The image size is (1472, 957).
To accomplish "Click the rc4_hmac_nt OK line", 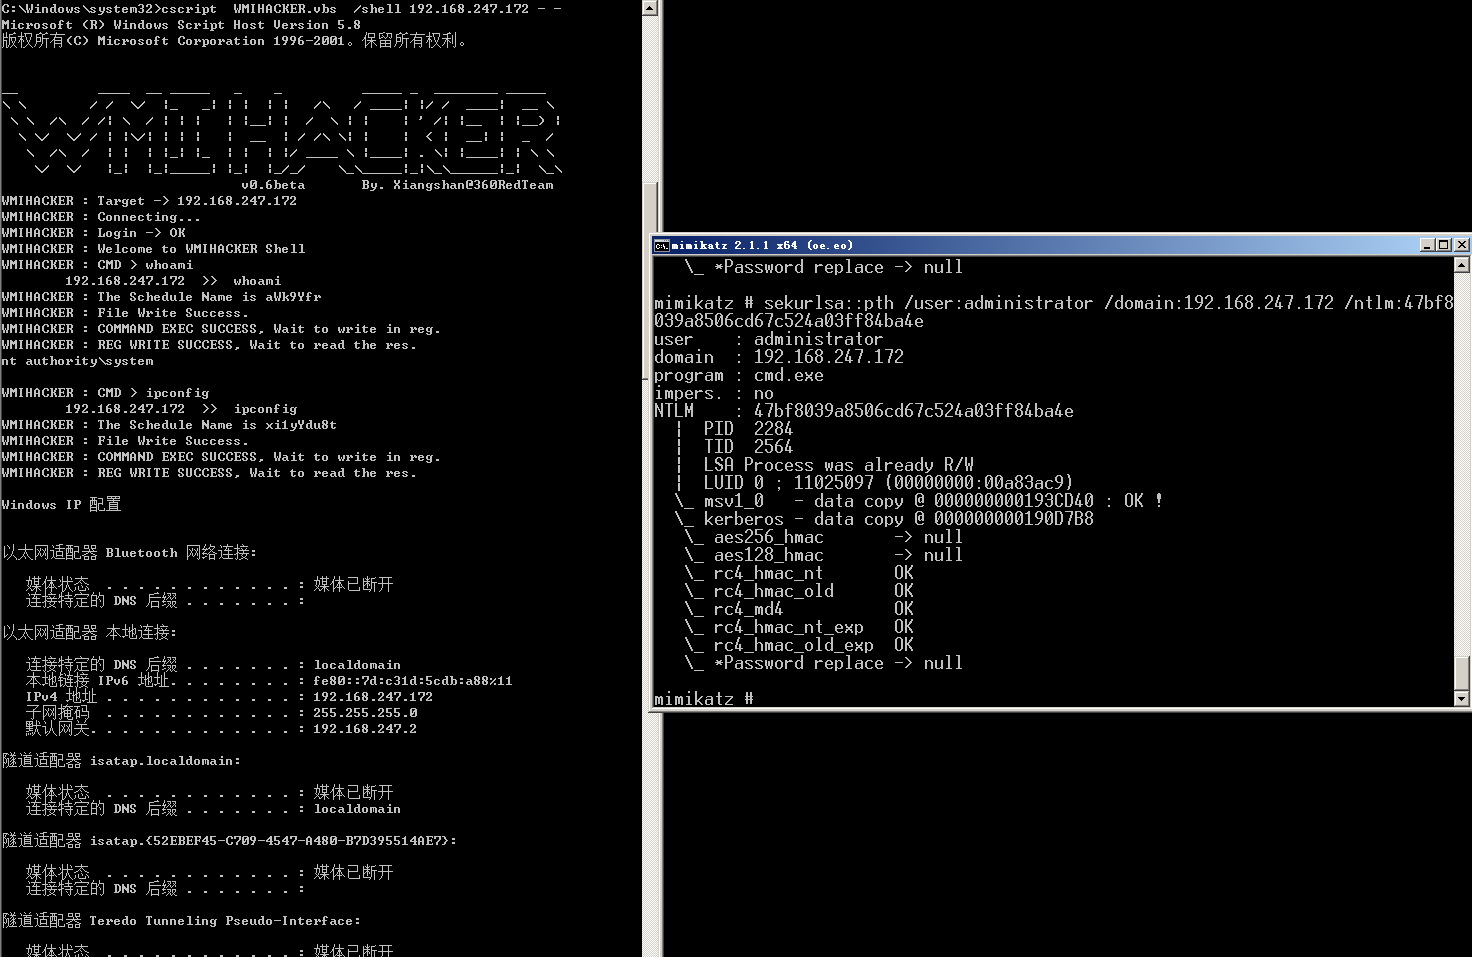I will pos(799,573).
